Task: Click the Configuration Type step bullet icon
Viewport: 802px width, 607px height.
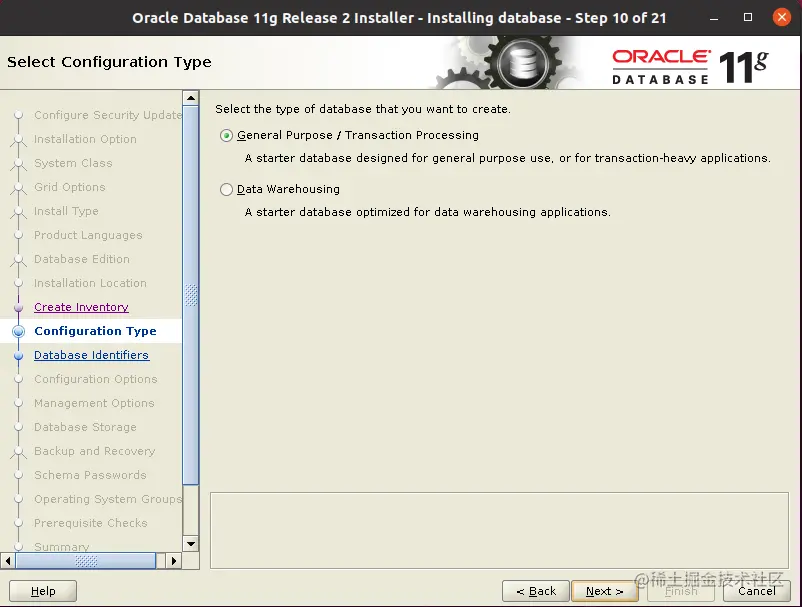Action: [x=18, y=331]
